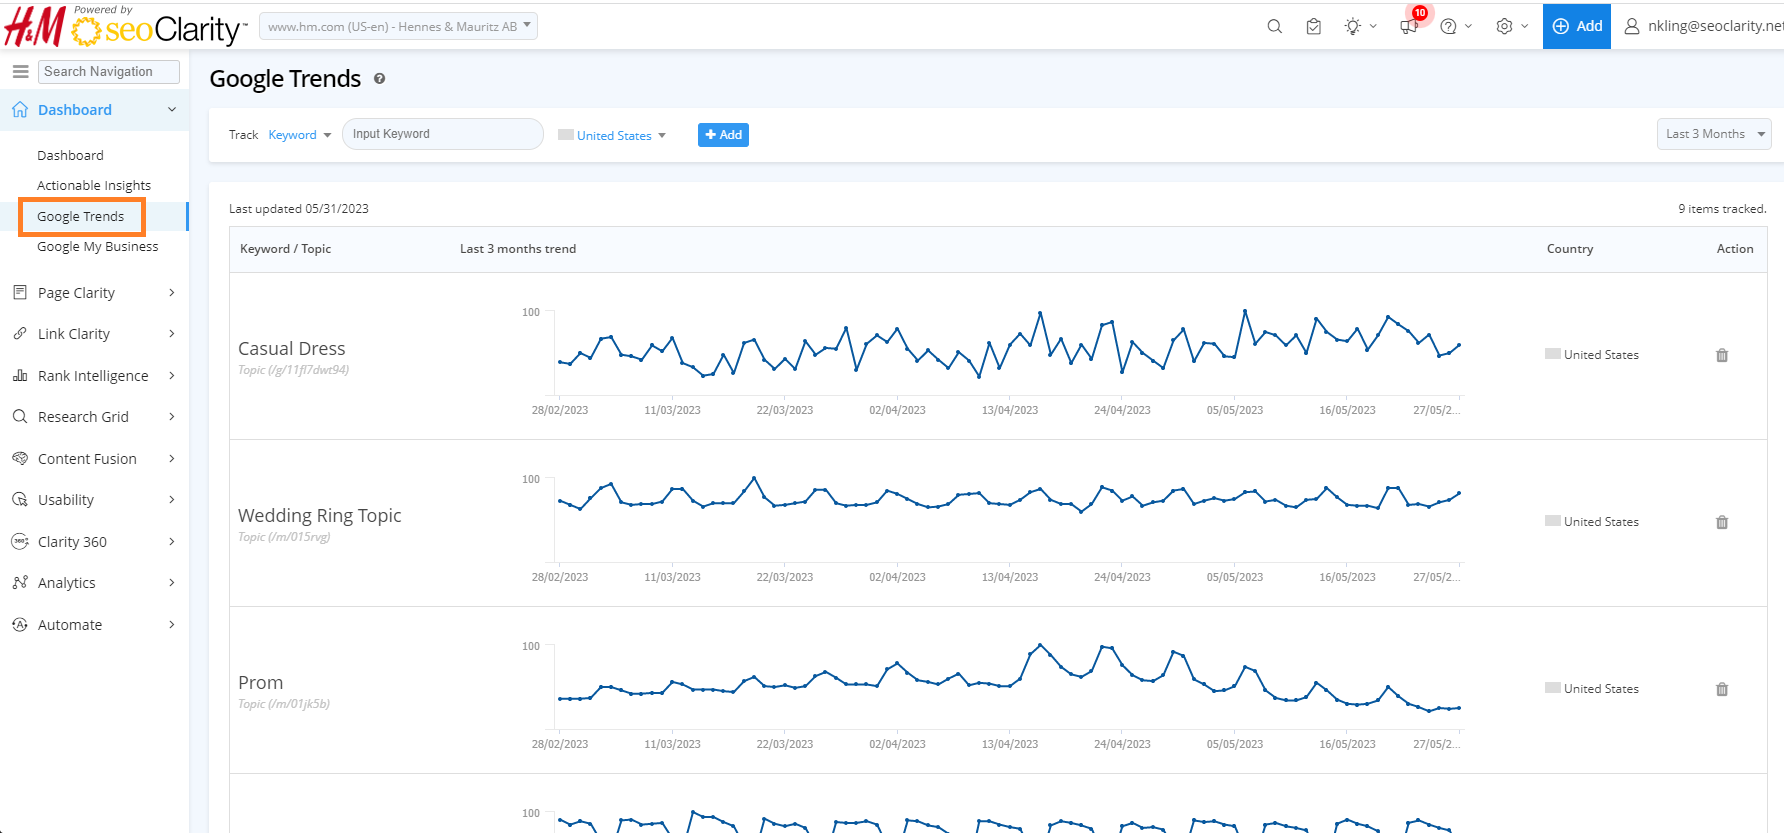Click the Input Keyword text field
The height and width of the screenshot is (833, 1784).
pos(442,134)
